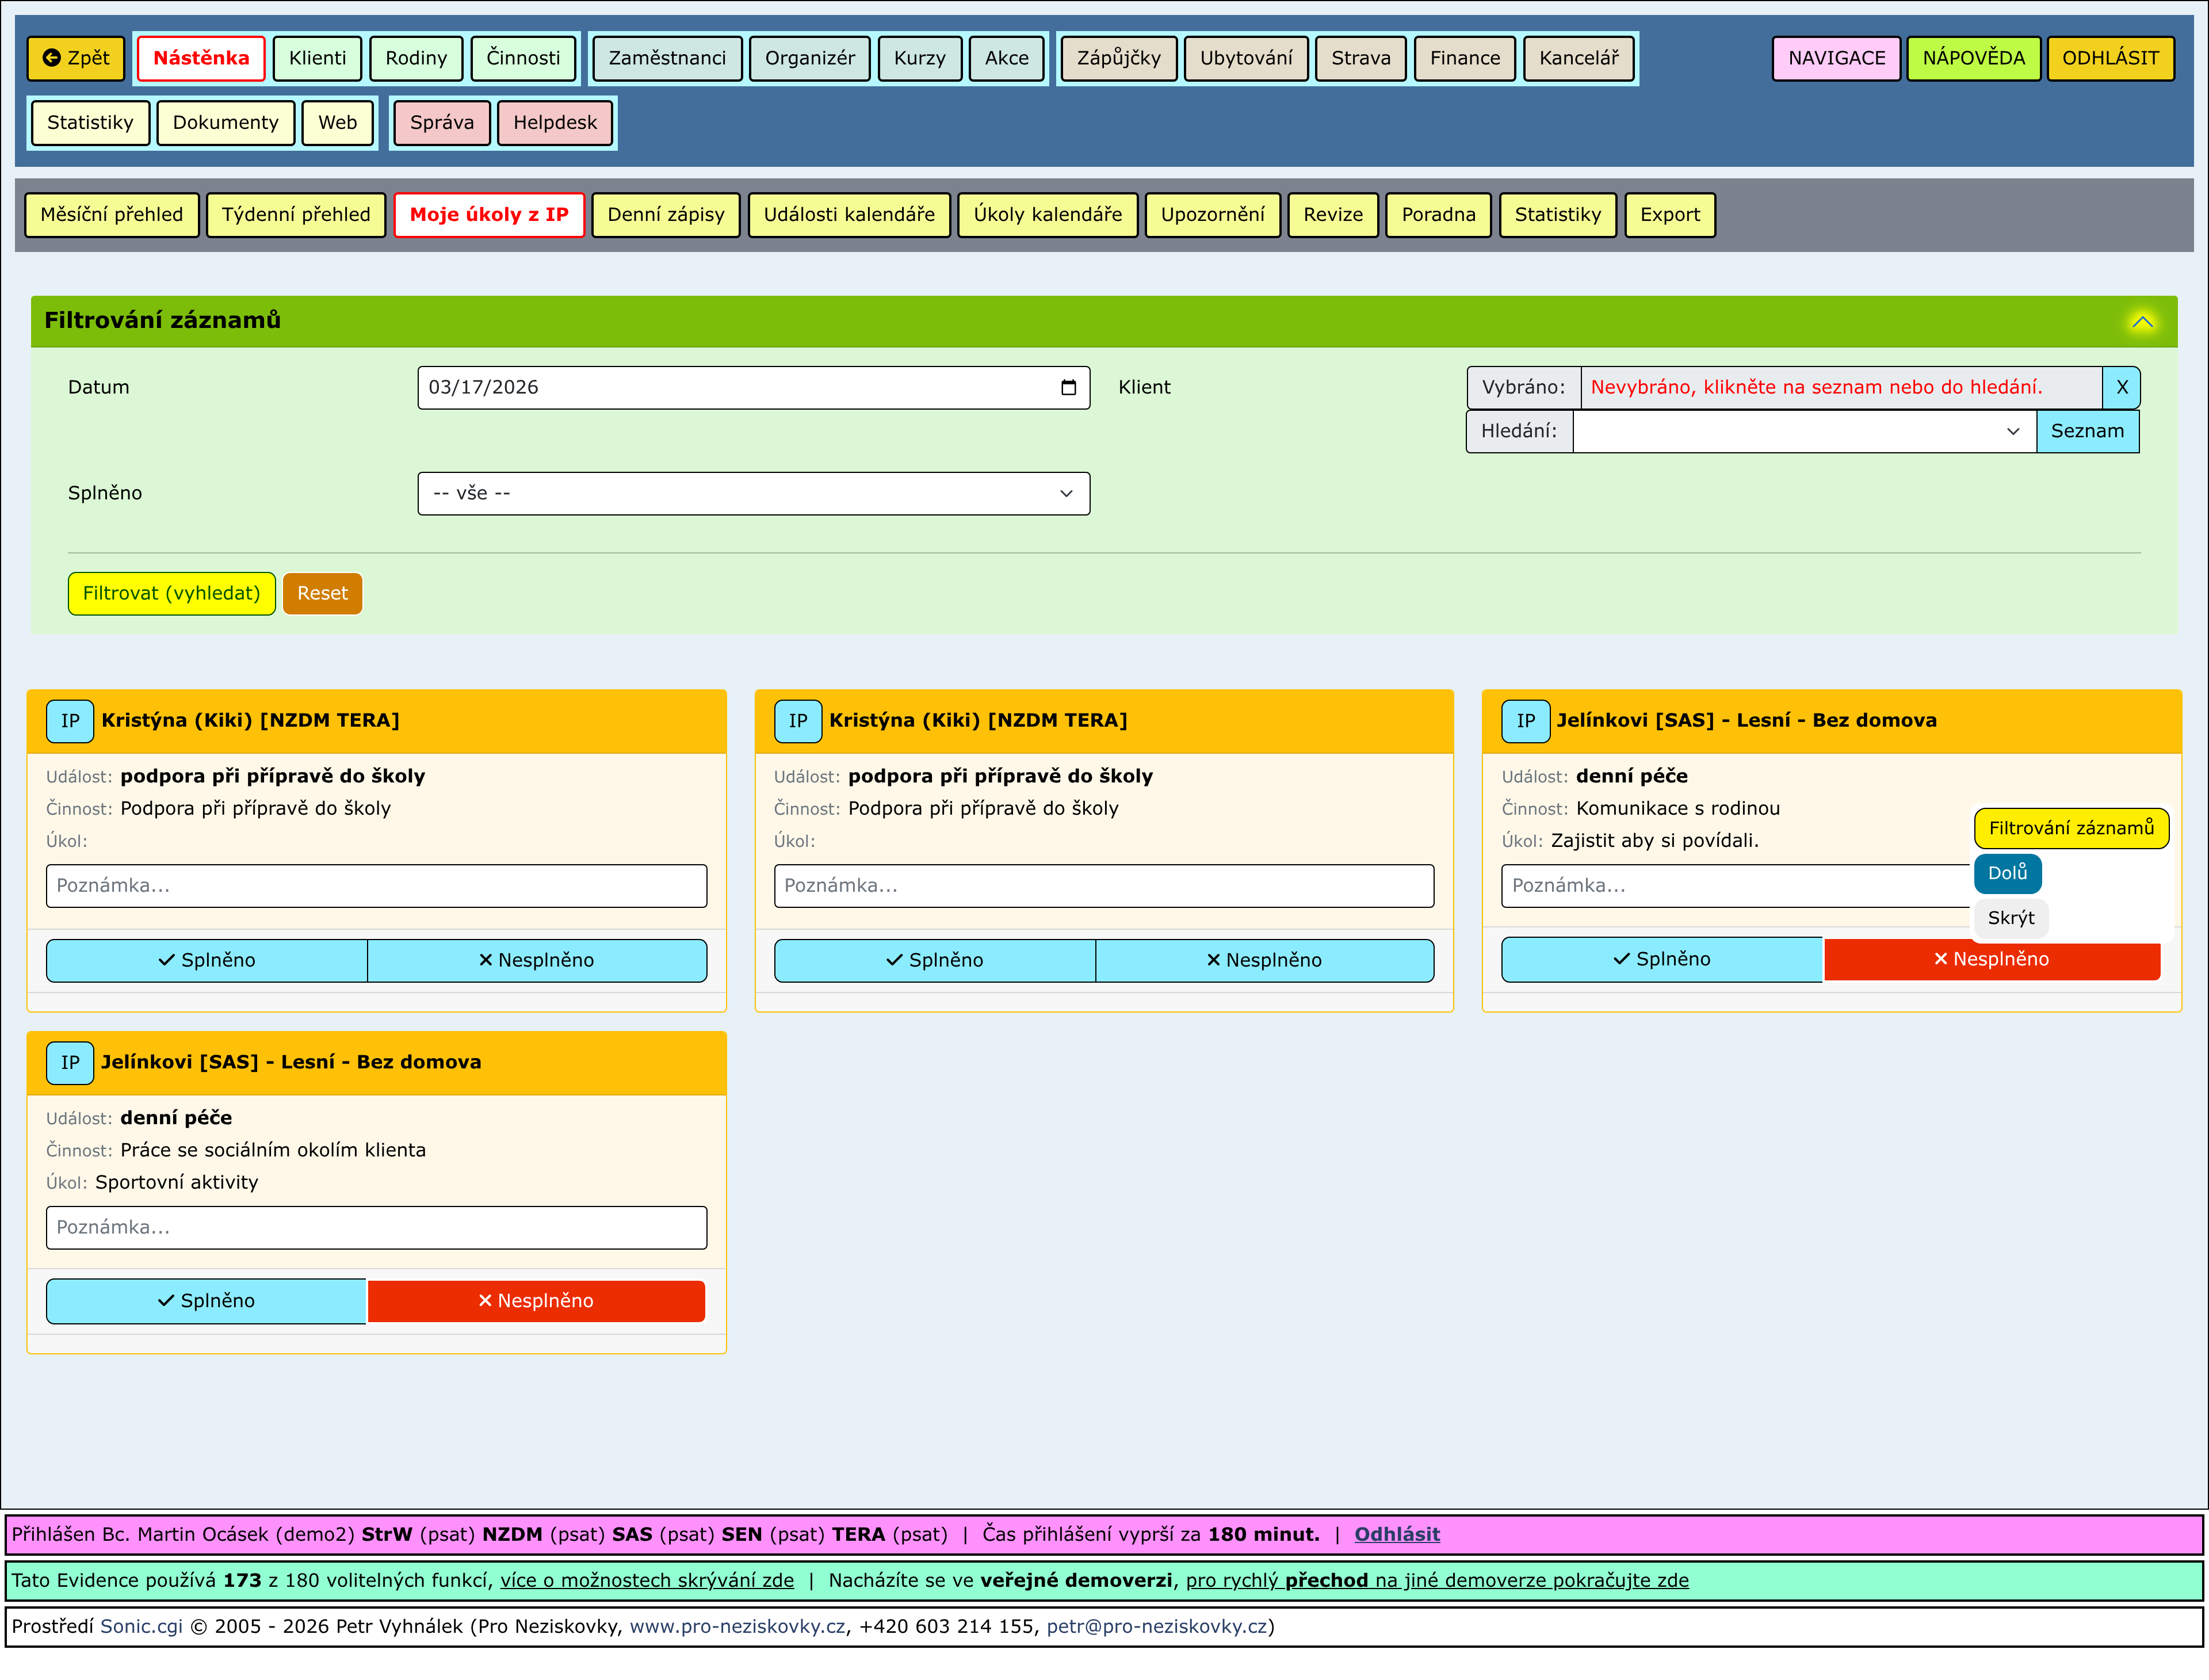Open the Týdenní přehled tab
Viewport: 2209px width, 1680px height.
[296, 215]
